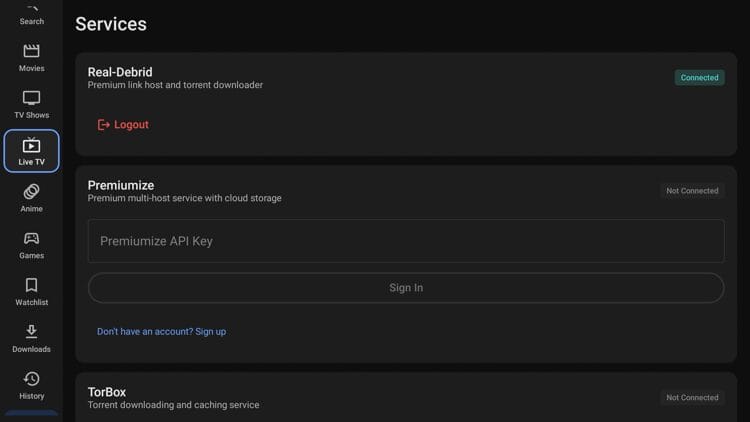Image resolution: width=750 pixels, height=422 pixels.
Task: Focus the Premiumize API Key field
Action: click(x=405, y=241)
